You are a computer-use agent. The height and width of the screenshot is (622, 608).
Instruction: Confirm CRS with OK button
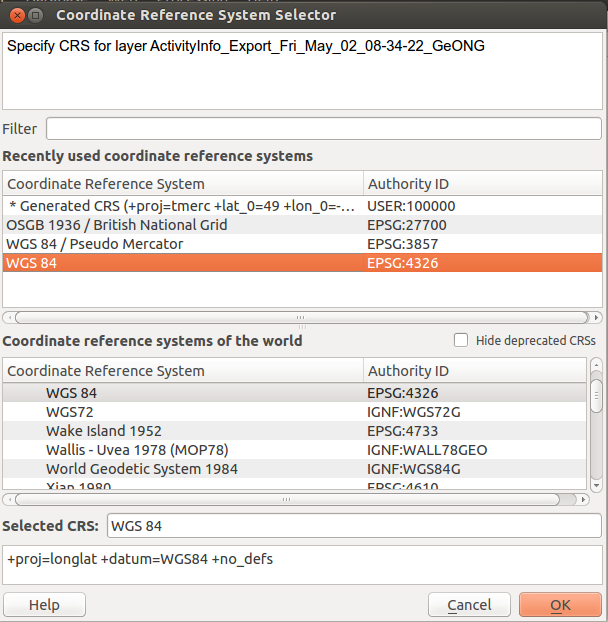click(x=560, y=605)
